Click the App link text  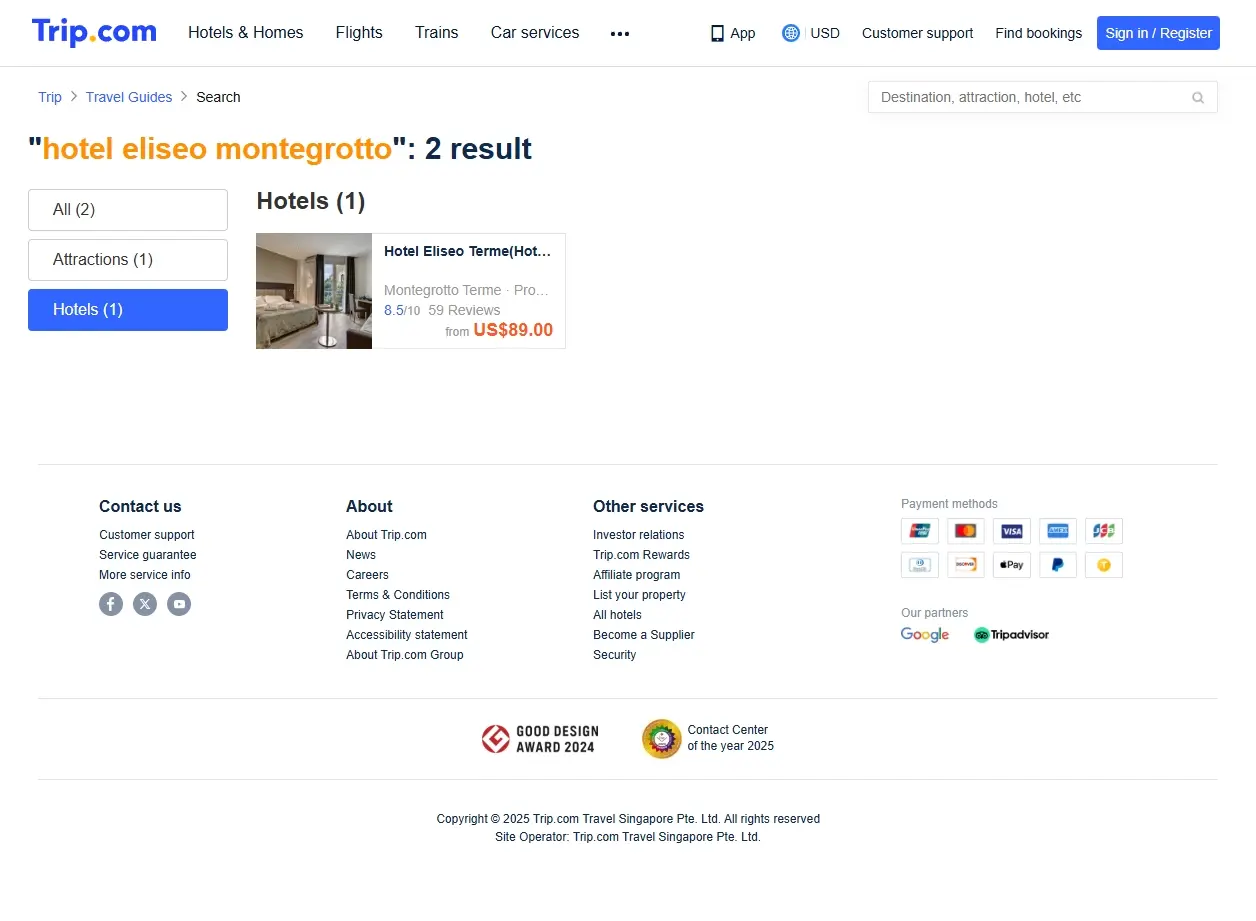pos(743,33)
